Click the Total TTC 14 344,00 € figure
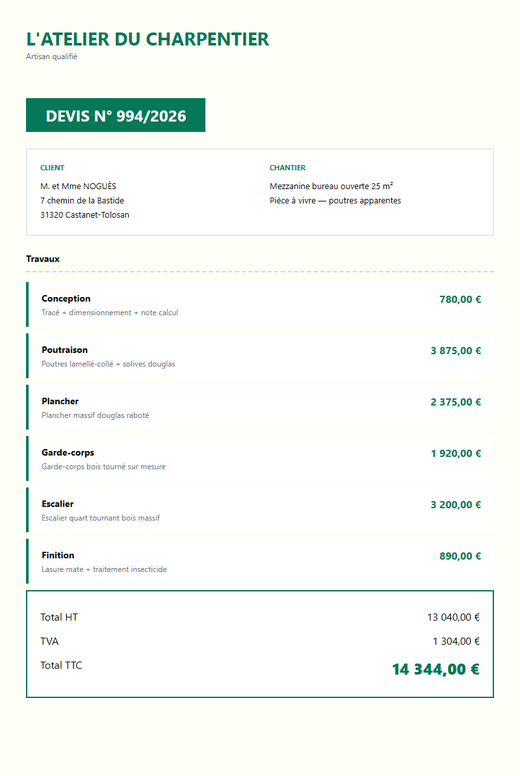This screenshot has width=520, height=776. [436, 669]
